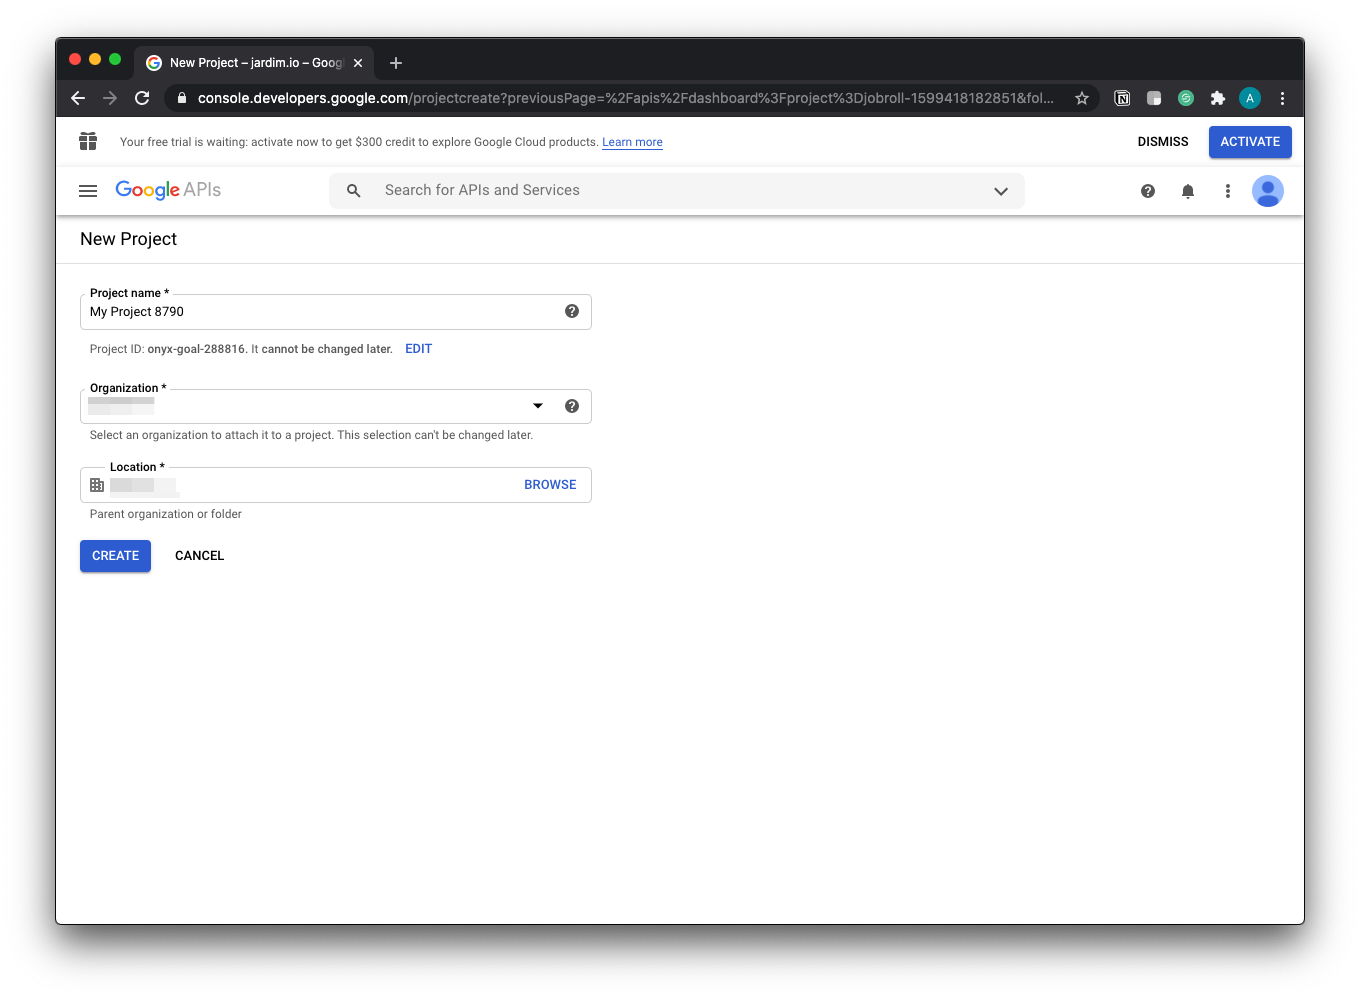The height and width of the screenshot is (998, 1360).
Task: Expand the search bar dropdown arrow
Action: tap(1001, 191)
